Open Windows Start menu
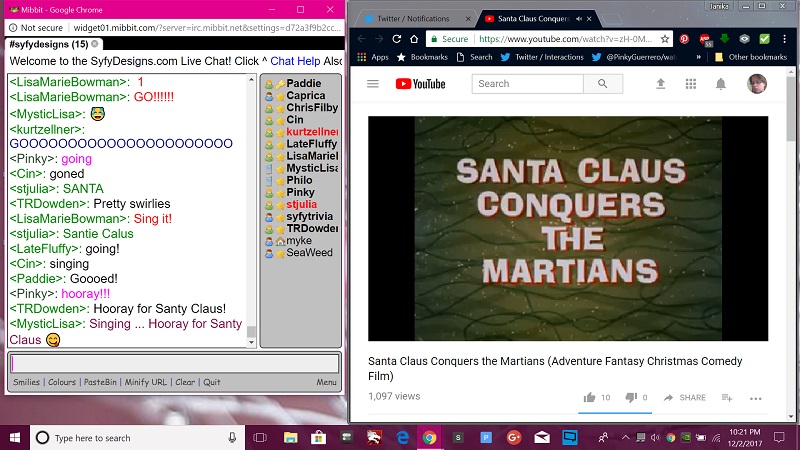 pyautogui.click(x=15, y=438)
